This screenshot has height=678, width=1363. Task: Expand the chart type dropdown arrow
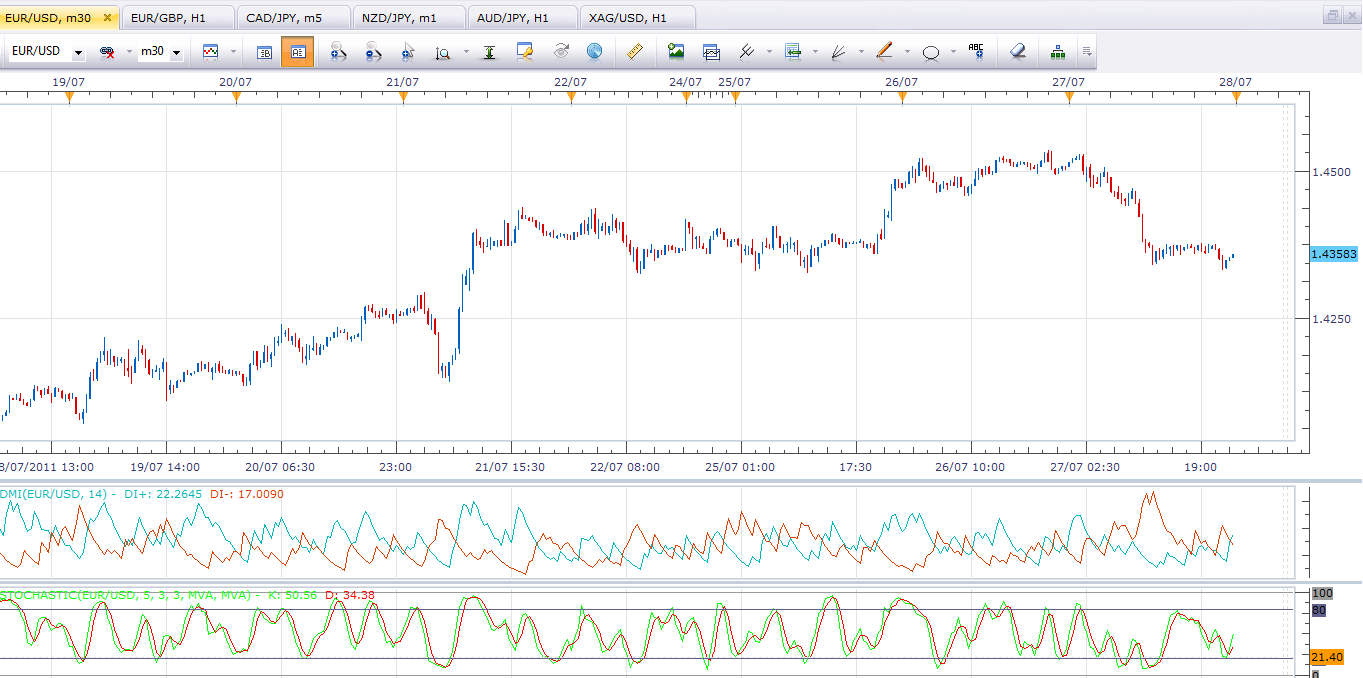click(x=233, y=52)
